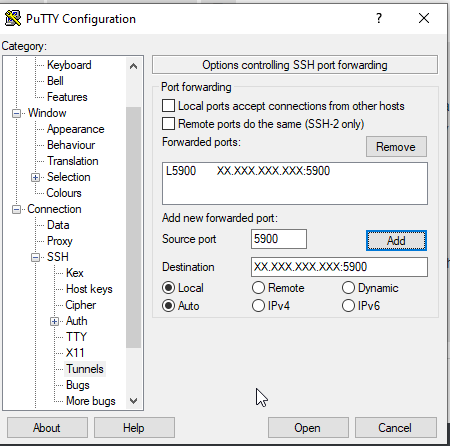This screenshot has height=446, width=450.
Task: Click the Source port input field
Action: 279,239
